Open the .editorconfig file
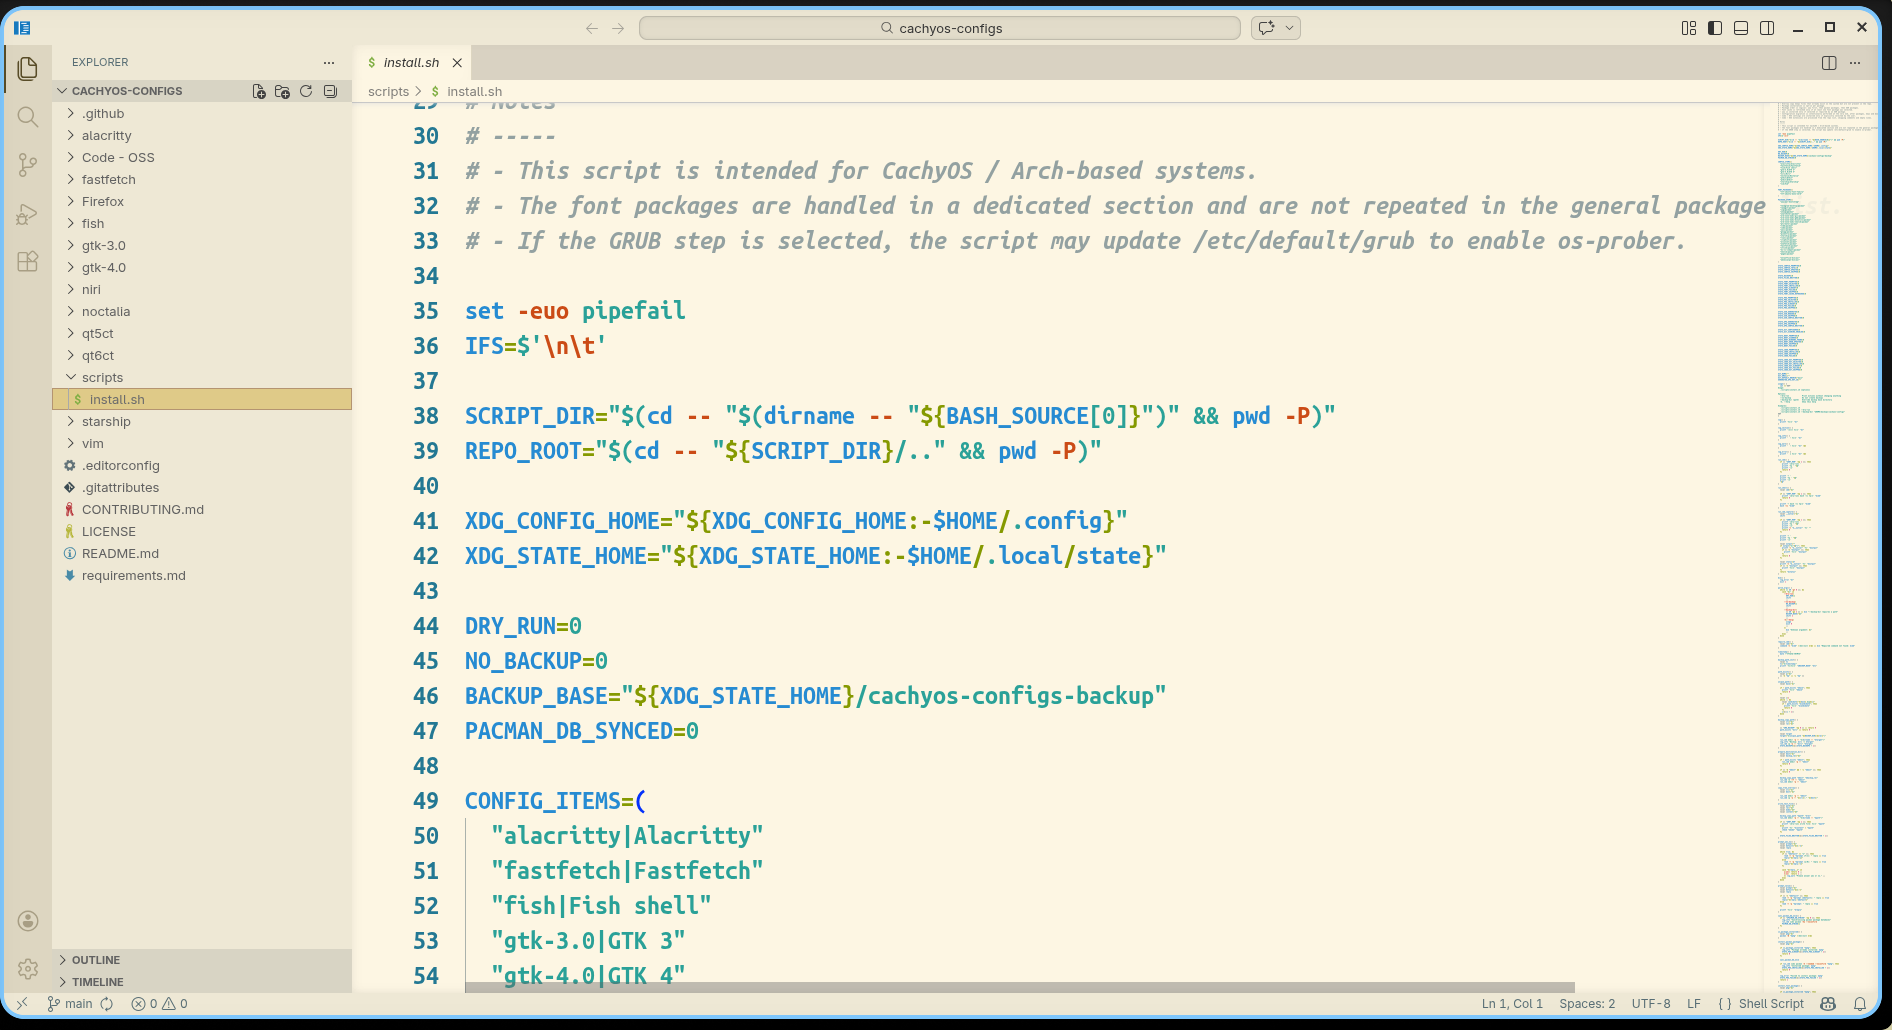 [x=202, y=466]
